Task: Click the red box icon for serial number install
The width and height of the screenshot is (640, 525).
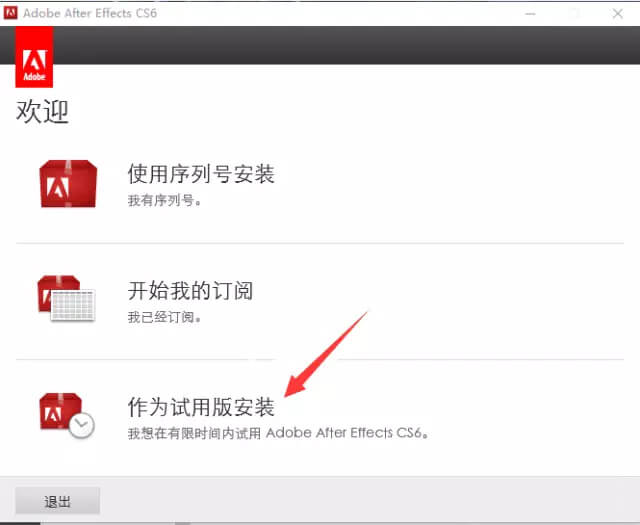Action: pyautogui.click(x=68, y=183)
